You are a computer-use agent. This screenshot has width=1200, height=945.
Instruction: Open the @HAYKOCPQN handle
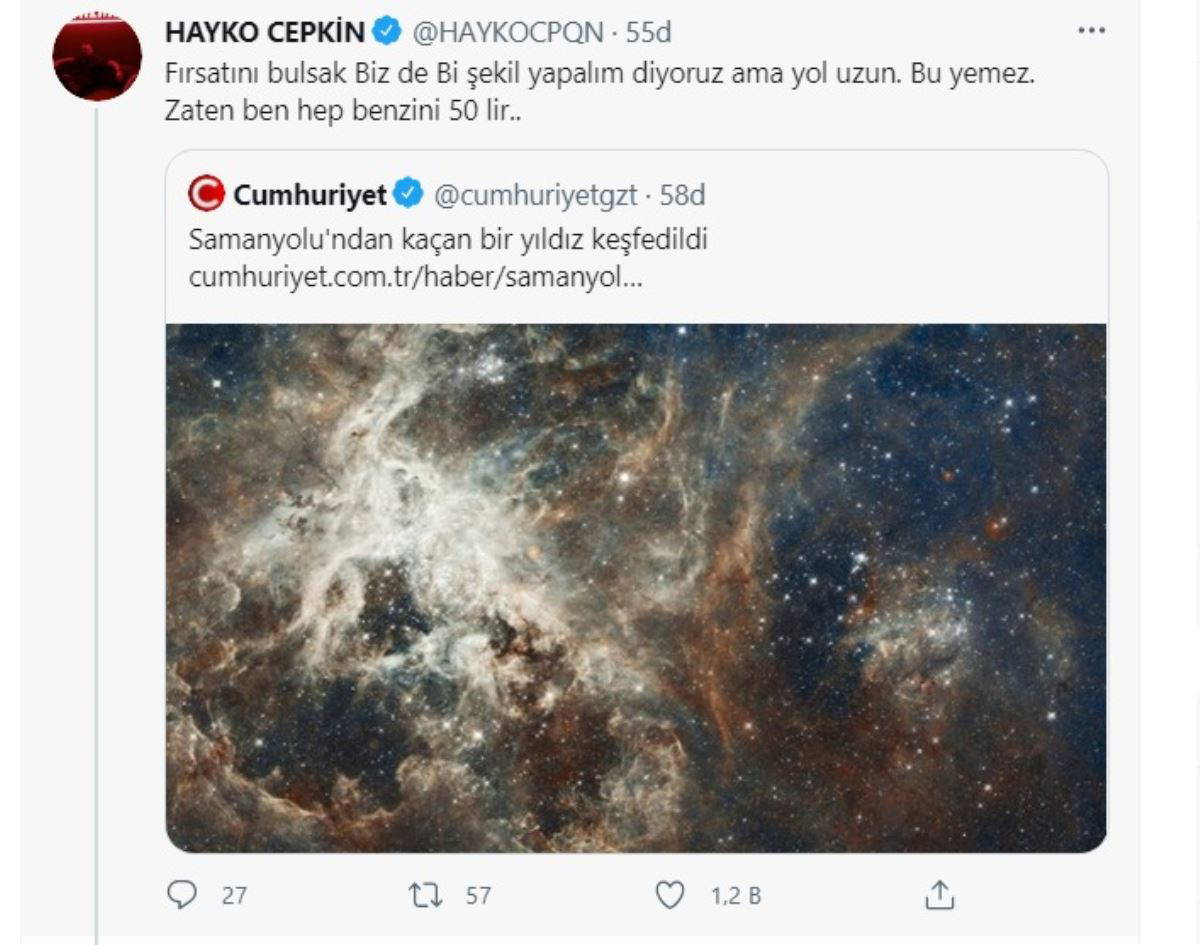(x=508, y=32)
